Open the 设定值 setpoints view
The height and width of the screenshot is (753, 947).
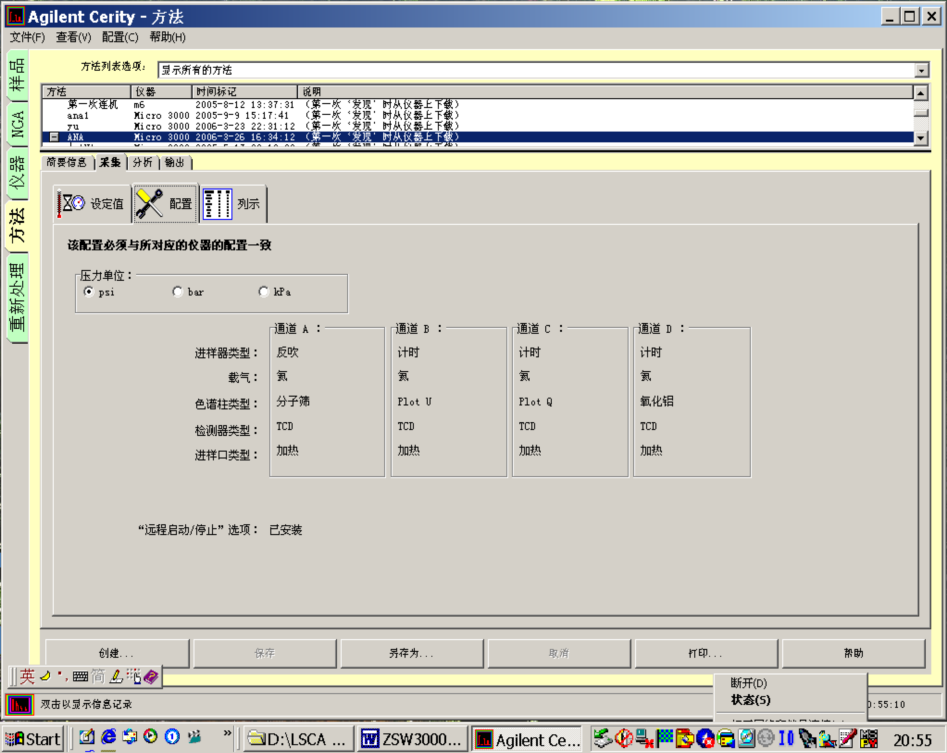[91, 203]
